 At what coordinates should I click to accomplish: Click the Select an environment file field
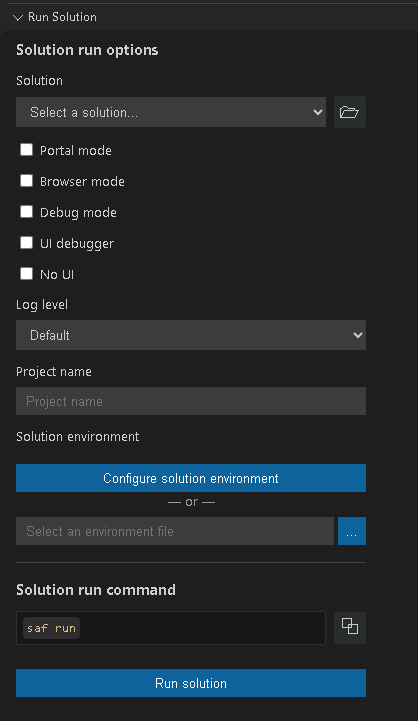pyautogui.click(x=175, y=531)
